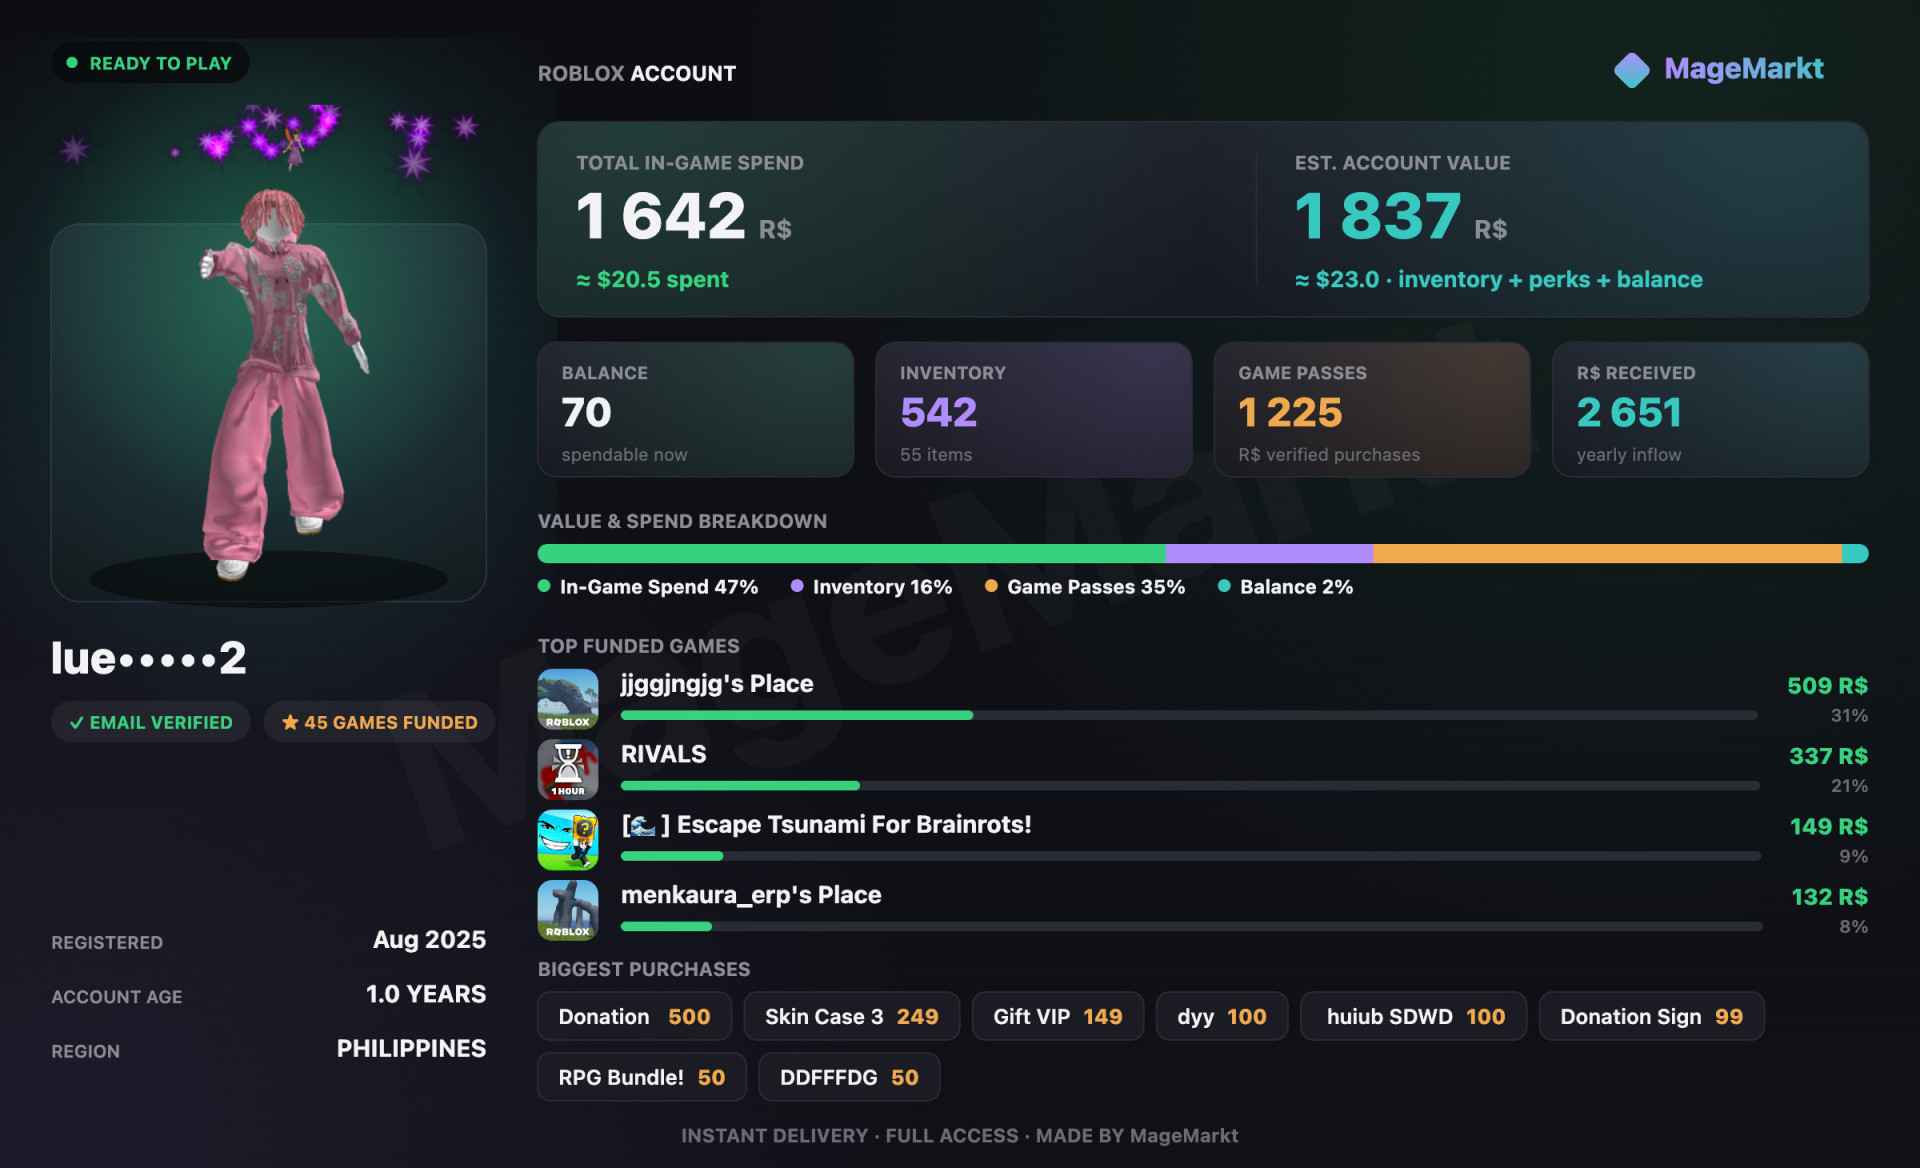Click the 55 items label
Viewport: 1920px width, 1168px height.
935,455
